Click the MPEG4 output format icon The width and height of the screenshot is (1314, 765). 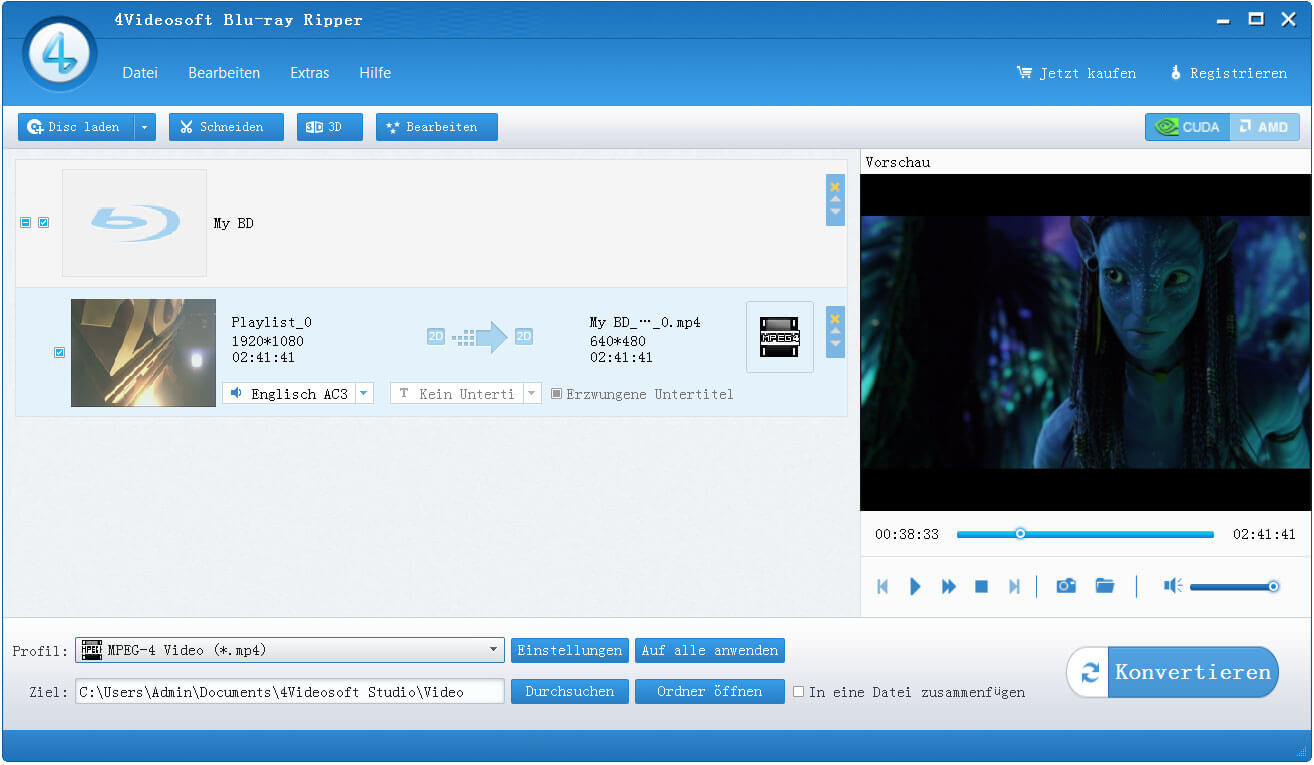pyautogui.click(x=780, y=337)
